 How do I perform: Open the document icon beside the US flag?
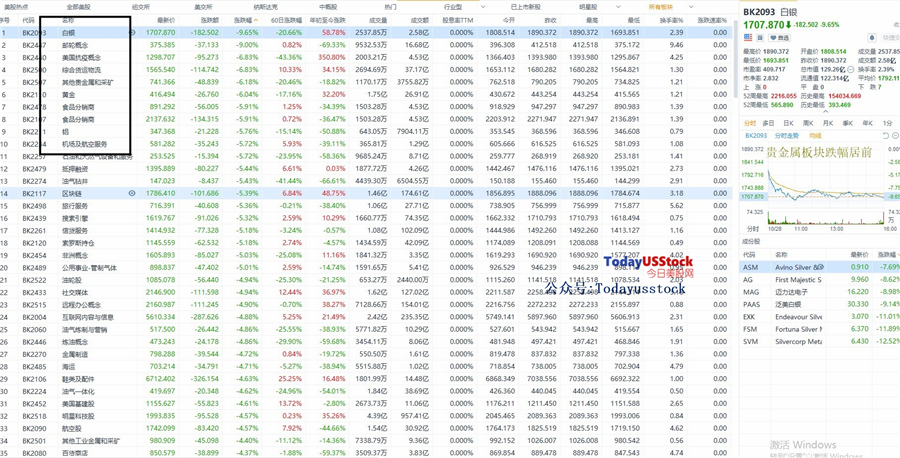click(x=760, y=38)
